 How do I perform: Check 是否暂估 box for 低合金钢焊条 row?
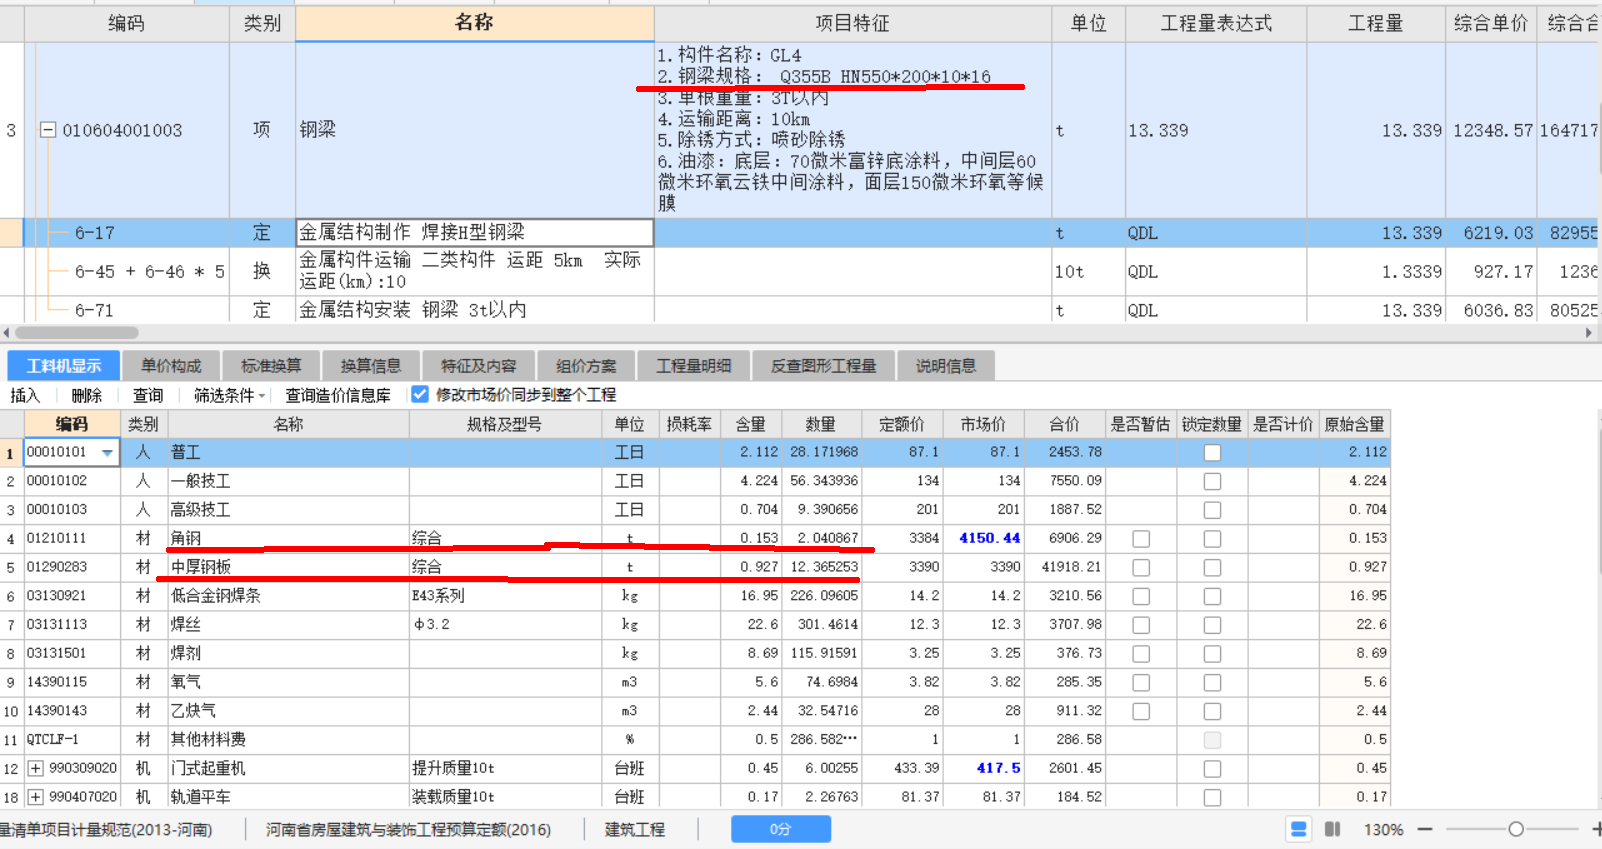pyautogui.click(x=1141, y=597)
